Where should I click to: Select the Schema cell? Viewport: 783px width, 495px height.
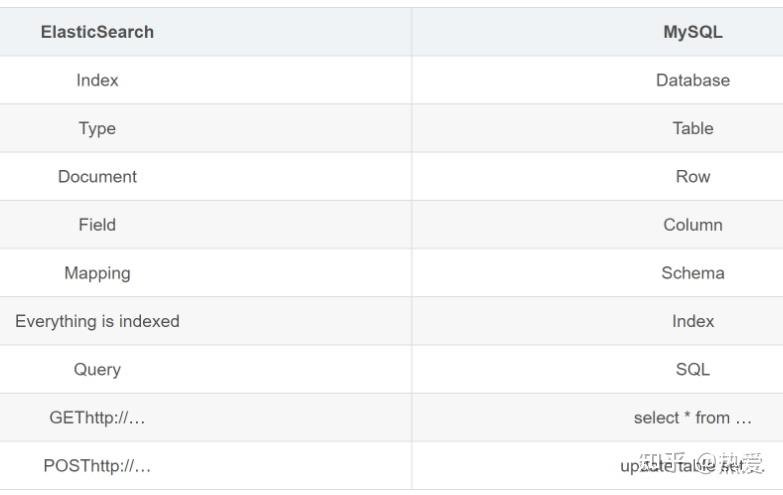[x=692, y=272]
